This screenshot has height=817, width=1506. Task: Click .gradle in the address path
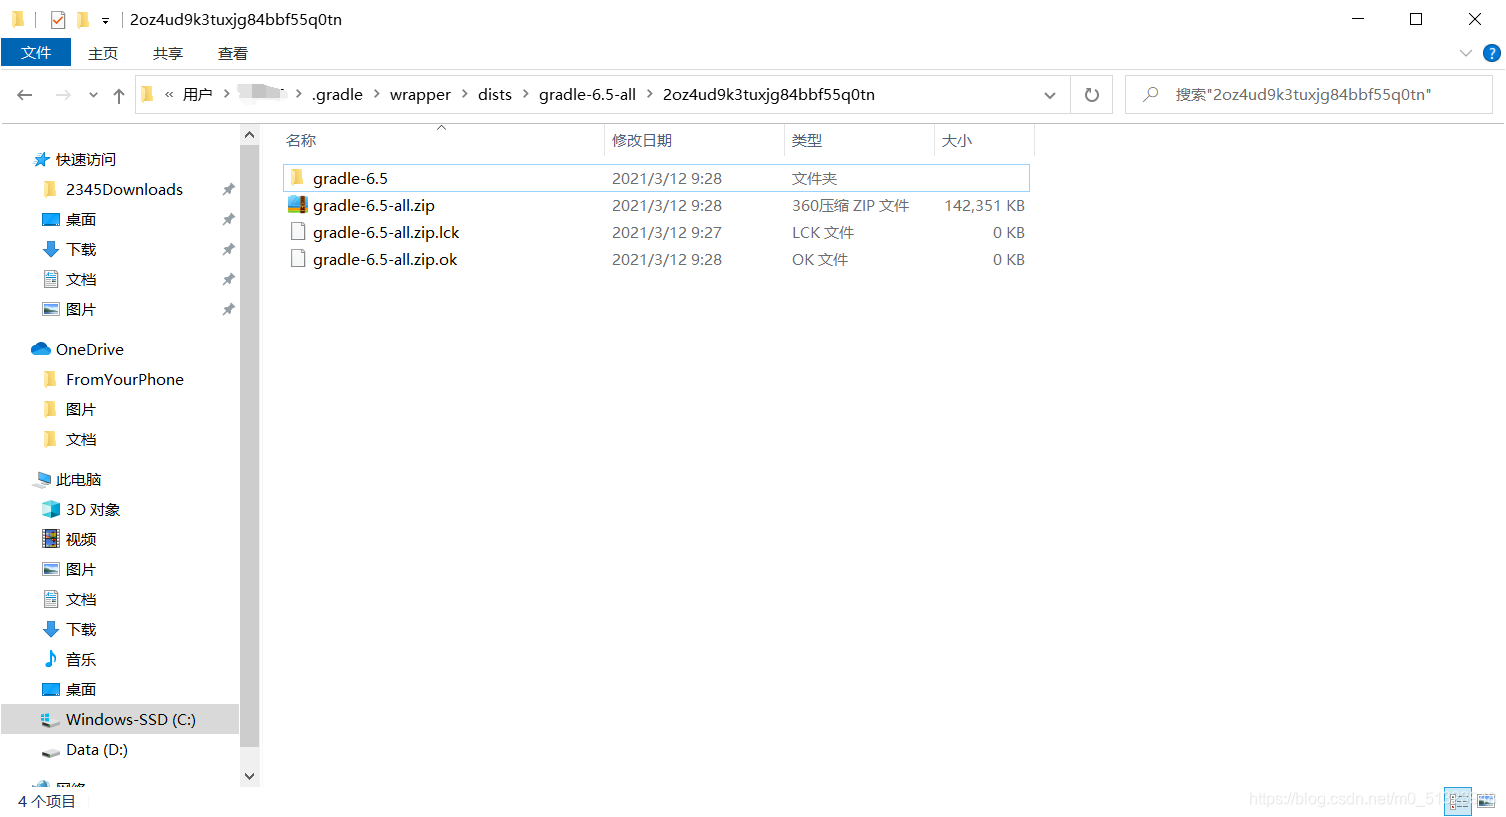tap(337, 95)
